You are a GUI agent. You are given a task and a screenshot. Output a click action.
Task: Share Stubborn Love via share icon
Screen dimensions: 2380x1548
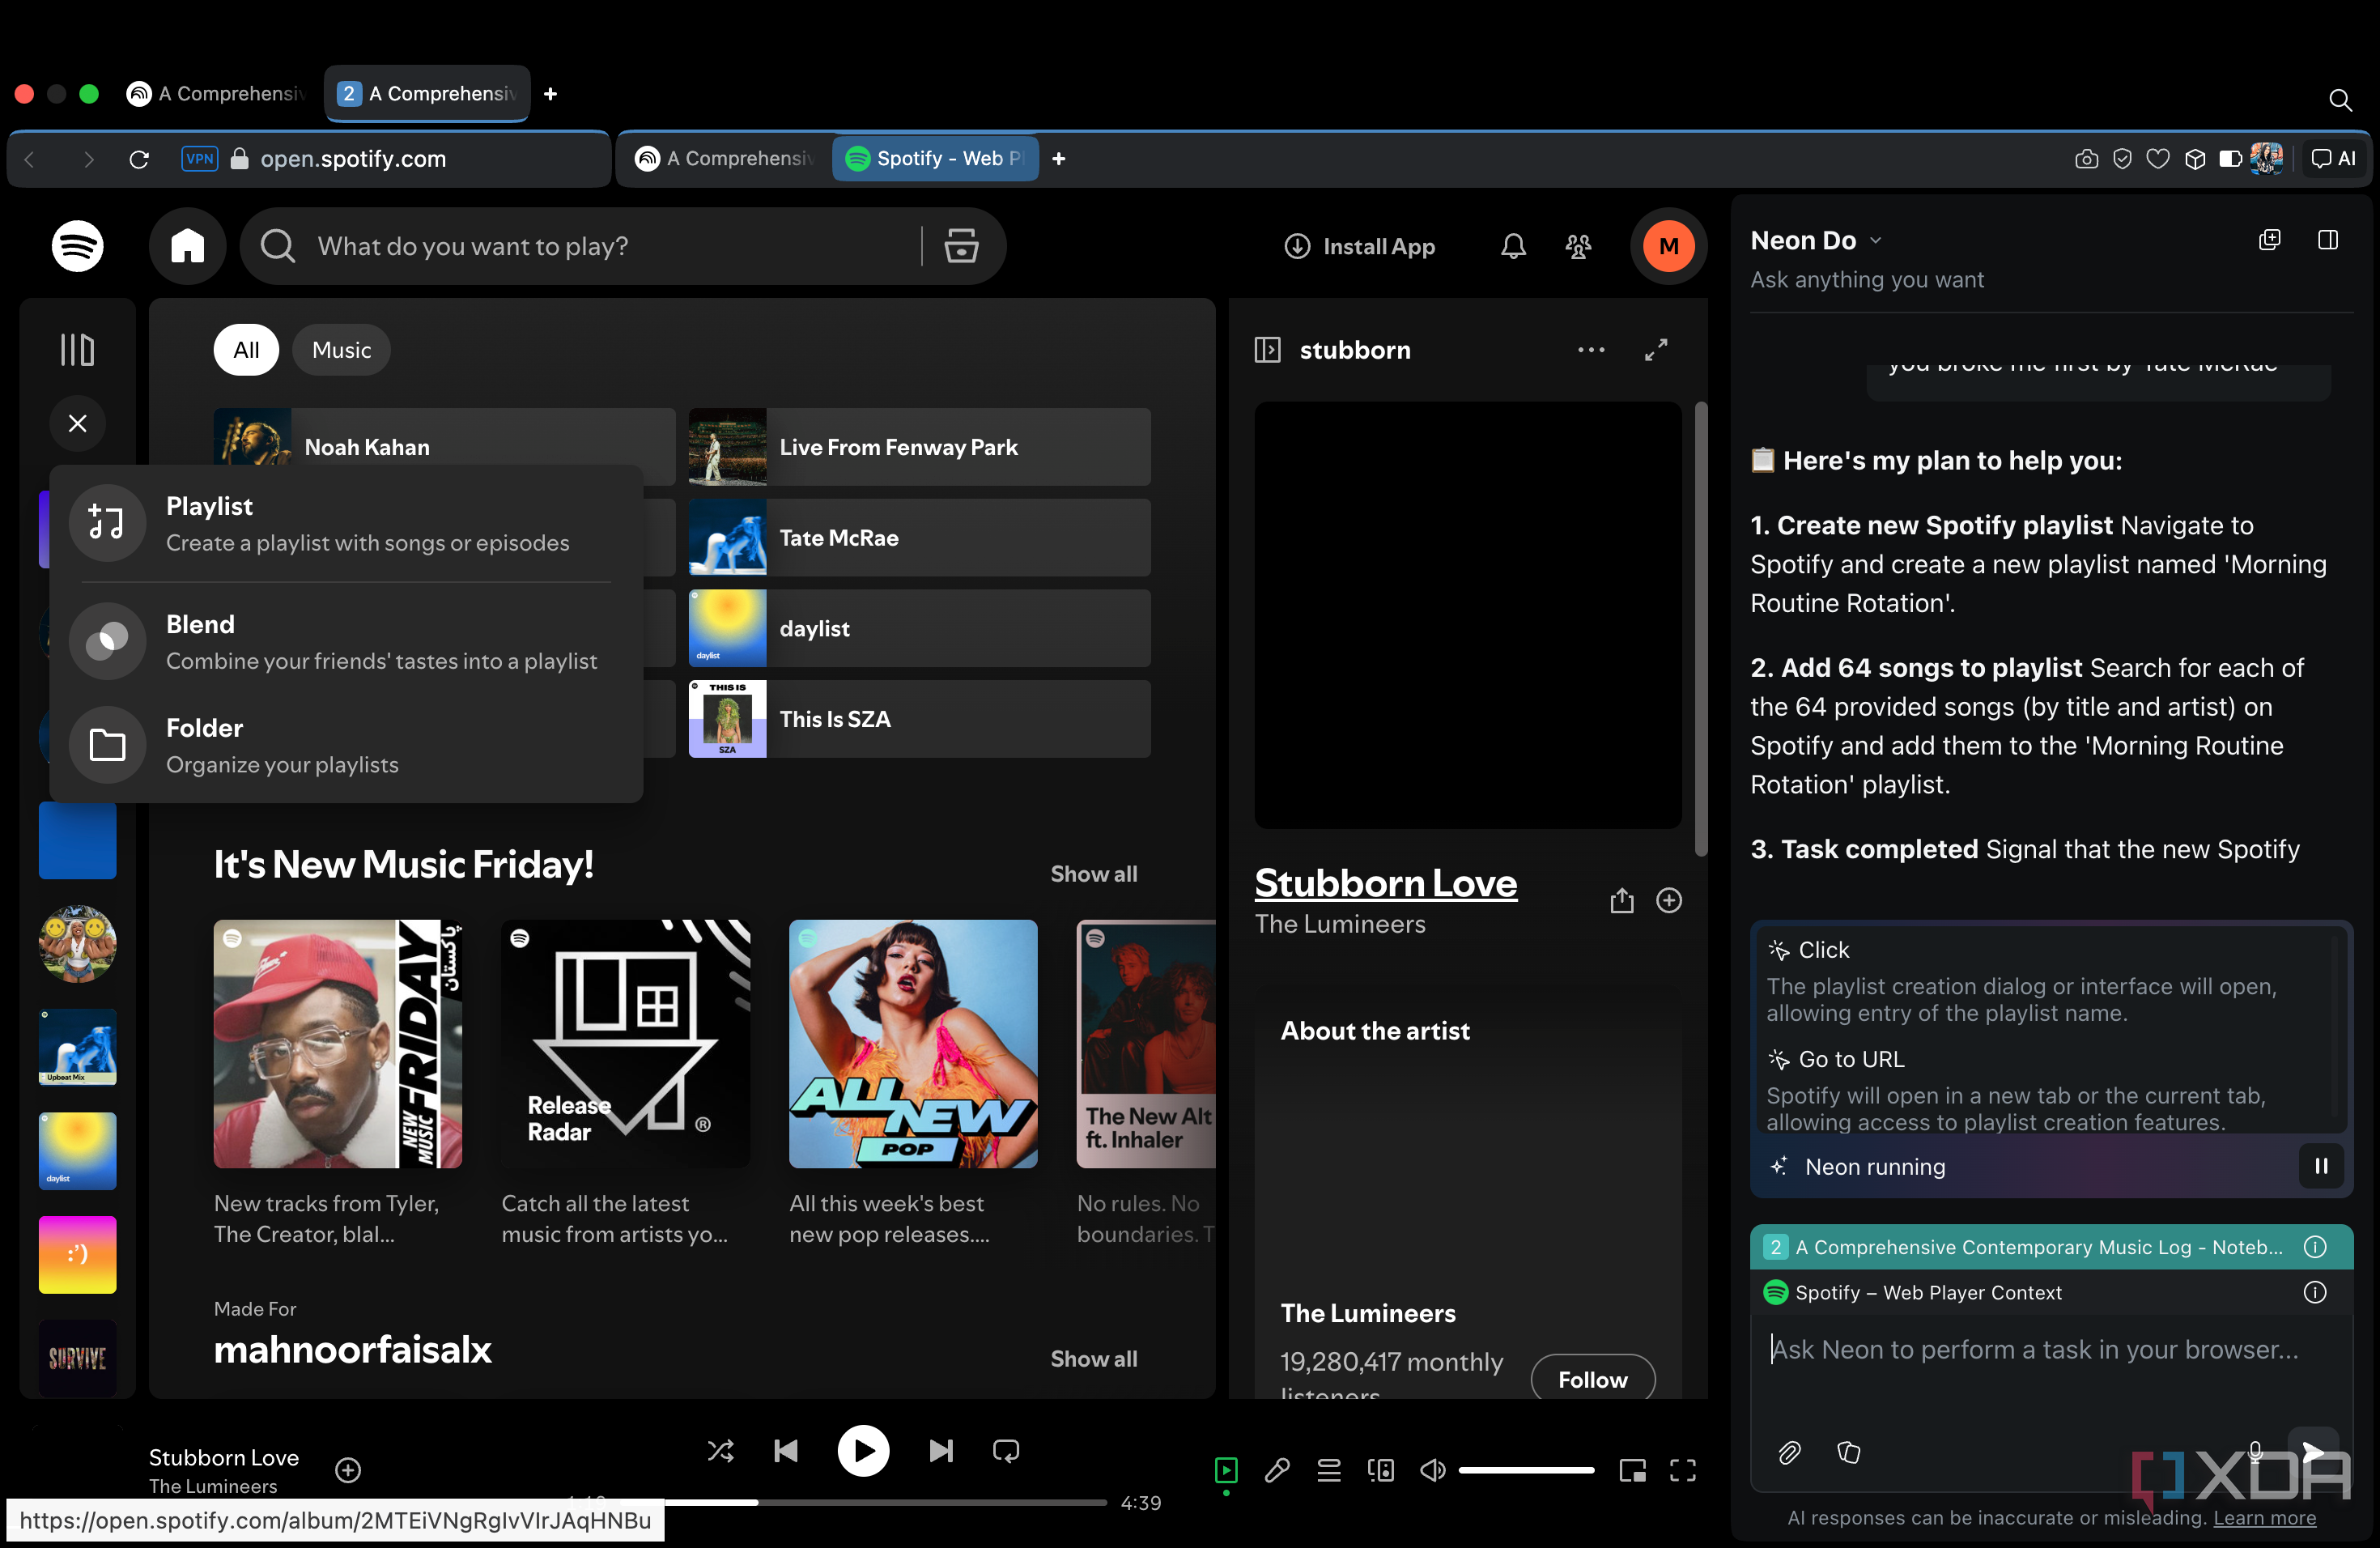(1621, 900)
